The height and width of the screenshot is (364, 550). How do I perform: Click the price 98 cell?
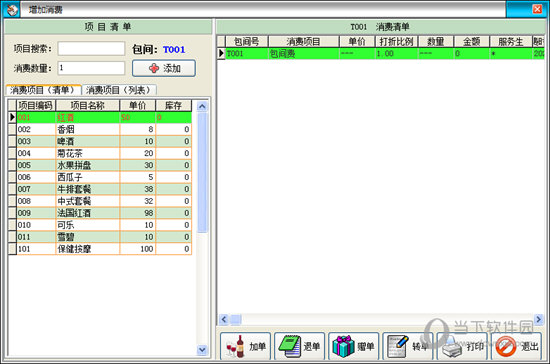[138, 213]
